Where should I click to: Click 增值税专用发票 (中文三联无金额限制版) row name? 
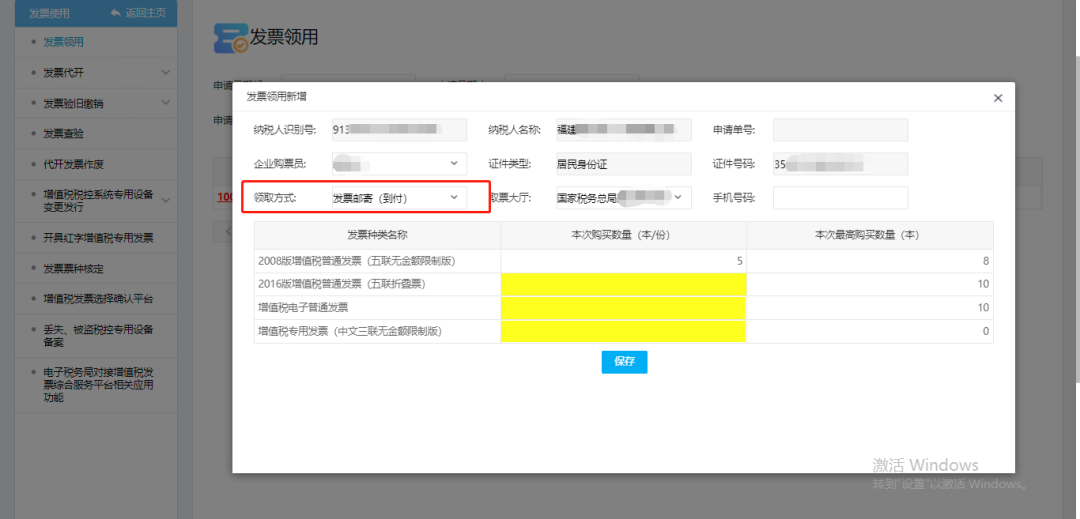(349, 331)
